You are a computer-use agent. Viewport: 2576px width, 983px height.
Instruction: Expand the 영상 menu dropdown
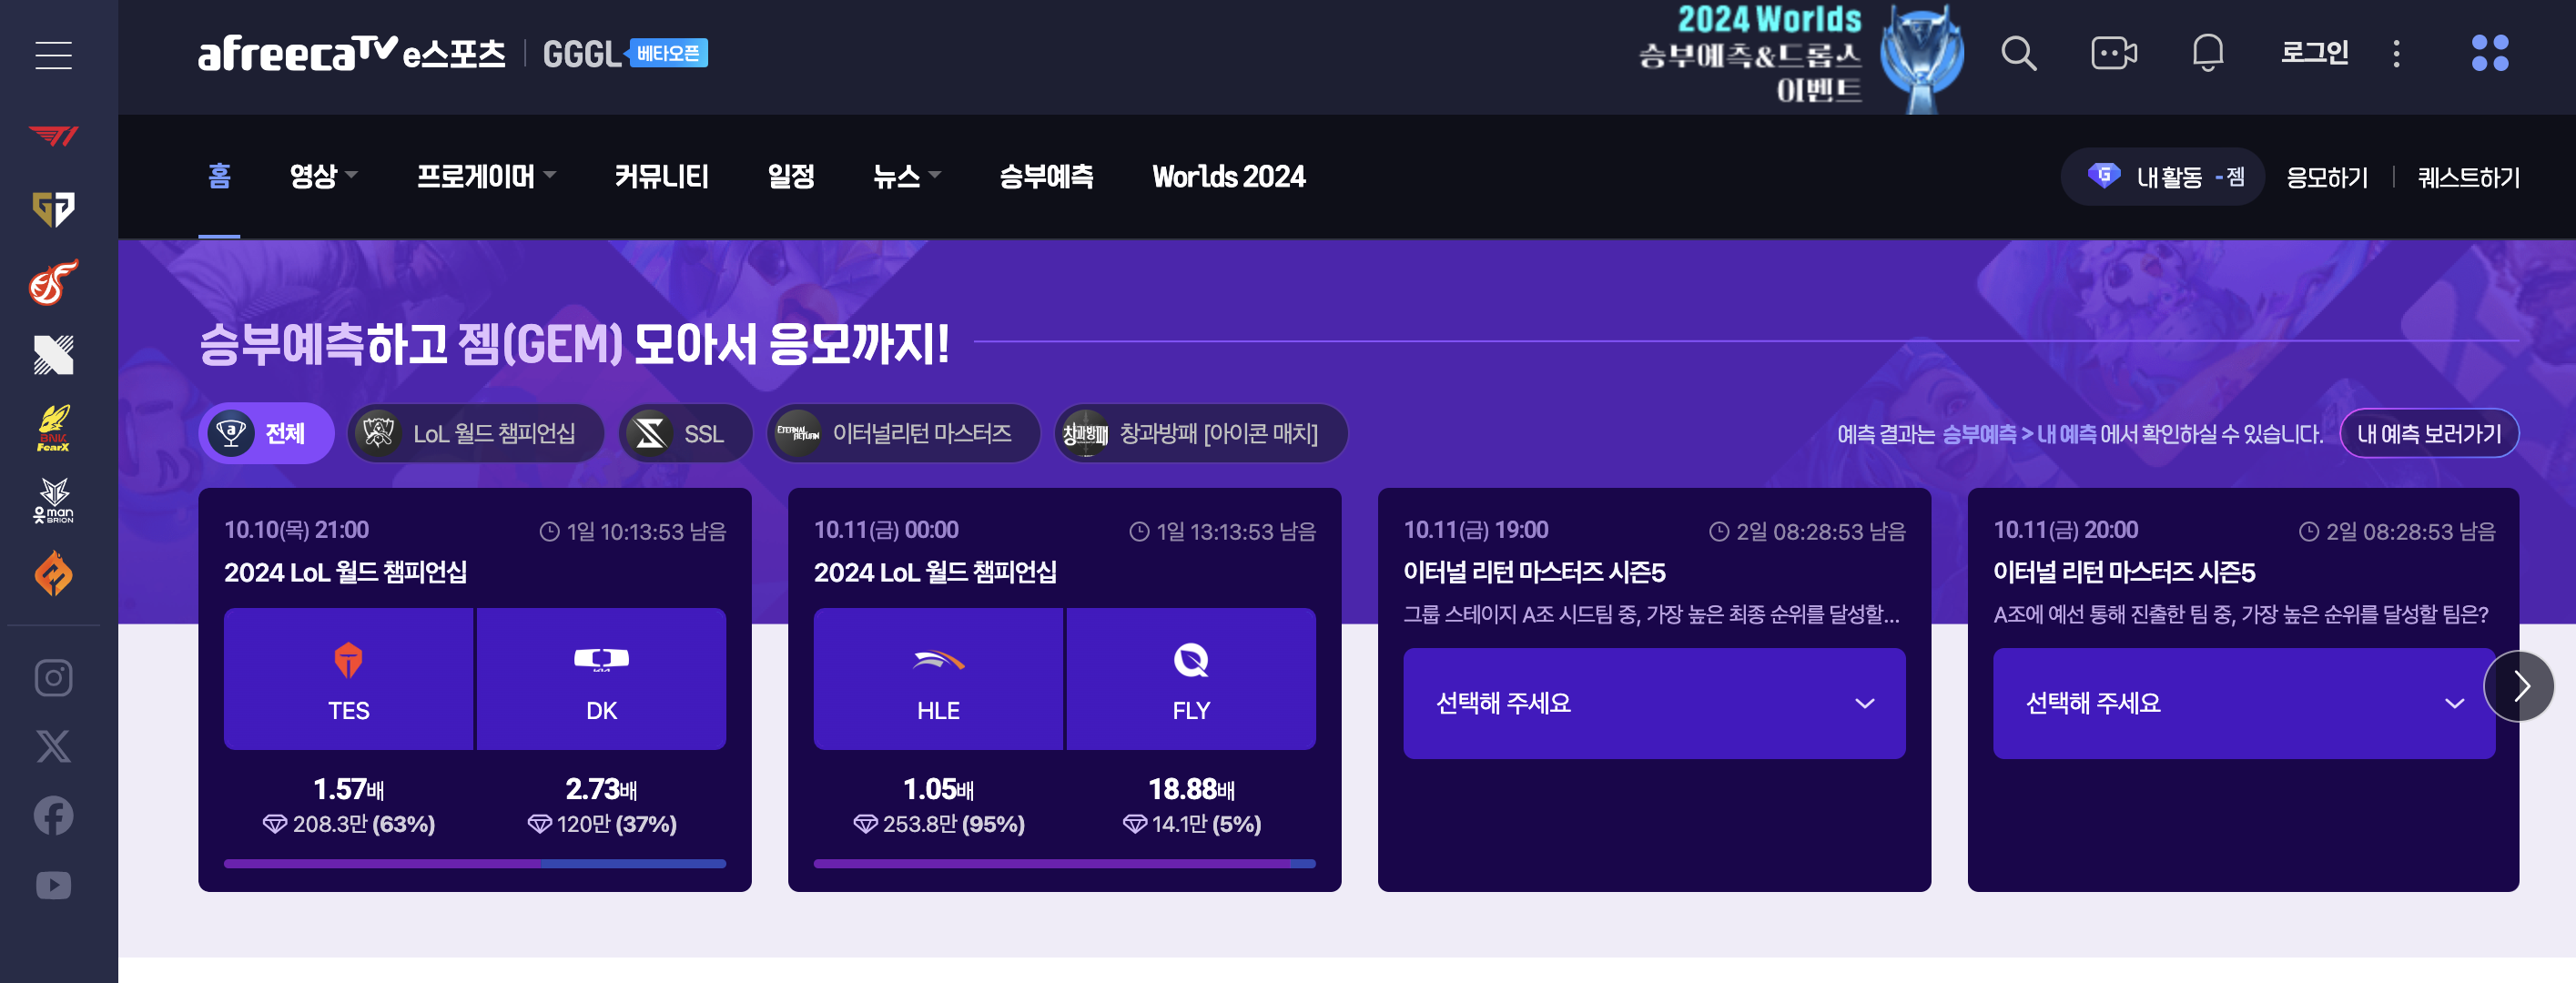click(323, 176)
